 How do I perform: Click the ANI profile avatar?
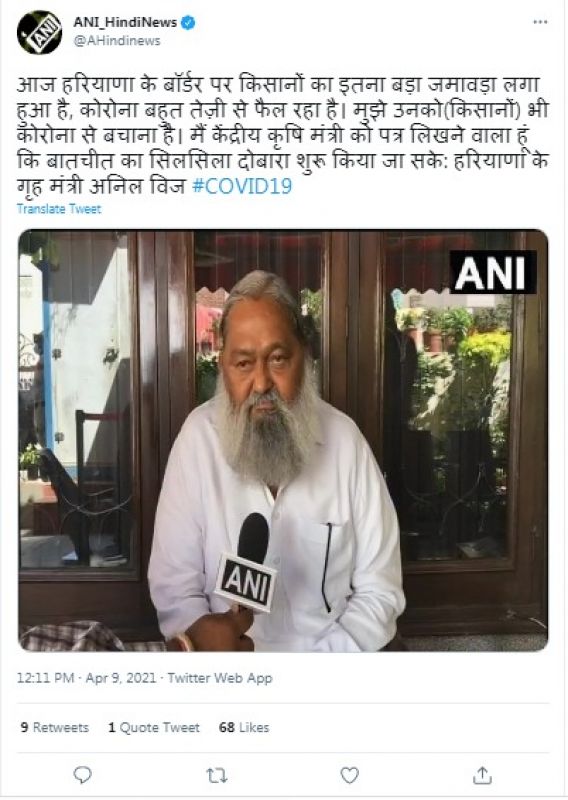[x=39, y=32]
